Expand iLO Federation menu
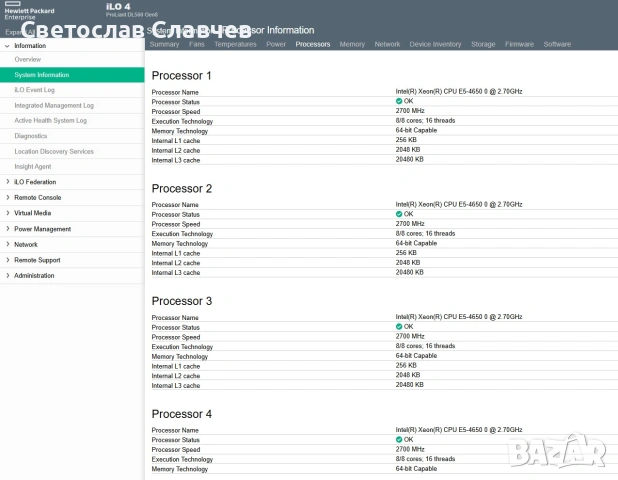This screenshot has width=618, height=480. point(7,182)
